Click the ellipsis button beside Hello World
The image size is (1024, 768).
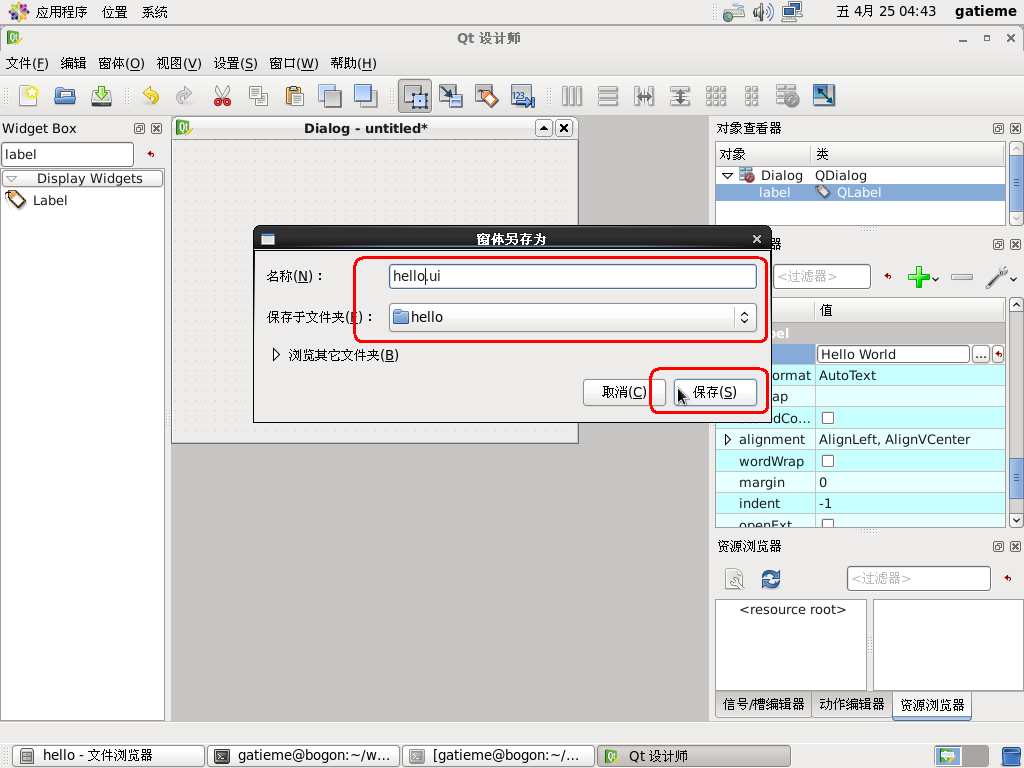(980, 355)
